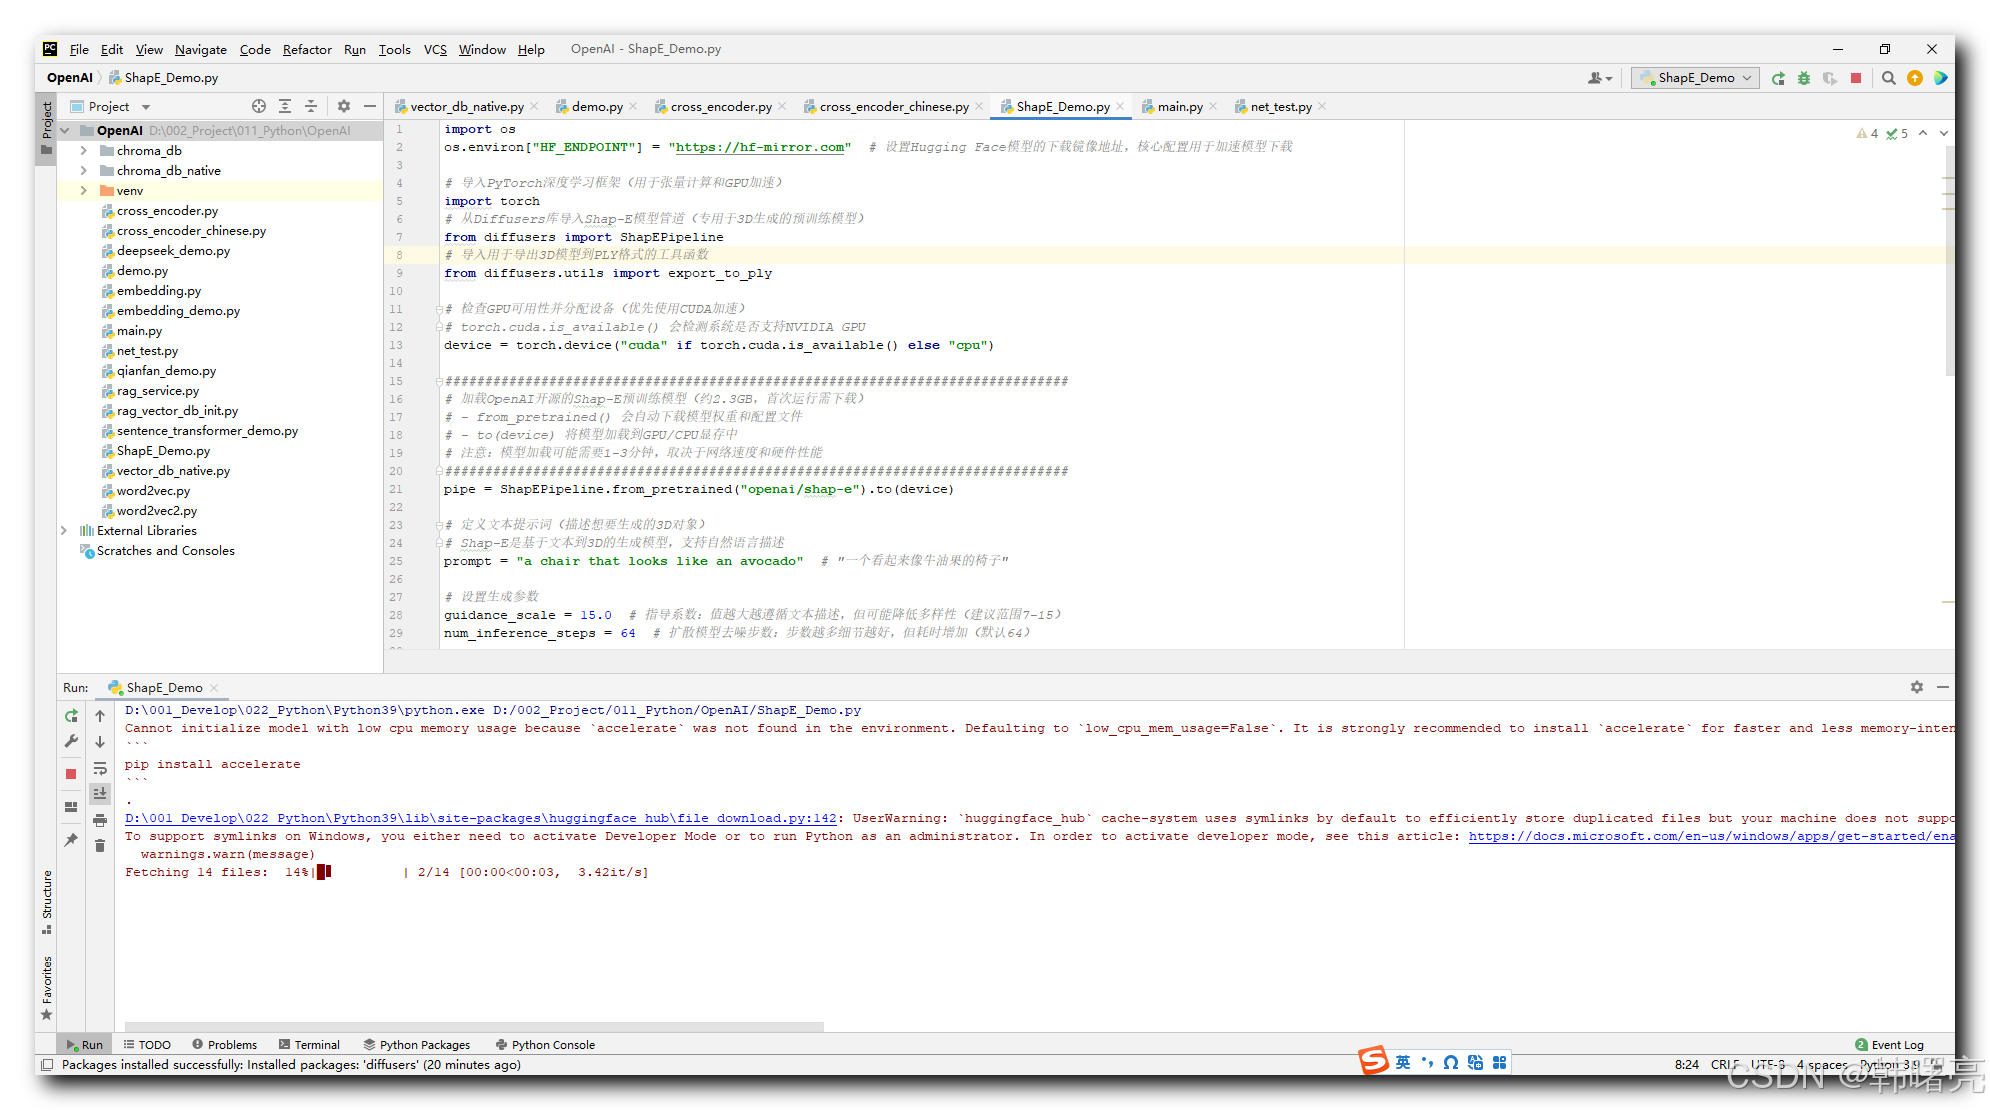Open Search Everywhere magnifier icon
The width and height of the screenshot is (1990, 1110).
[x=1888, y=78]
